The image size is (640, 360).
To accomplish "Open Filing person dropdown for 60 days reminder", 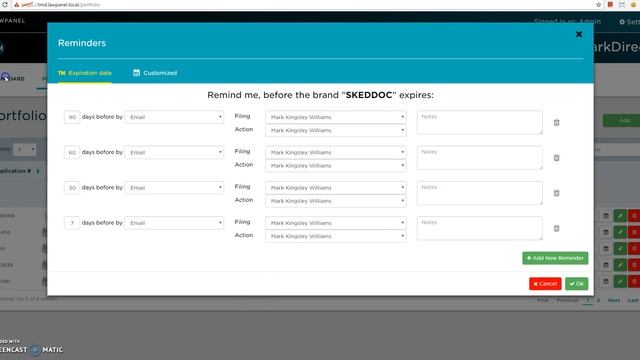I will click(336, 152).
